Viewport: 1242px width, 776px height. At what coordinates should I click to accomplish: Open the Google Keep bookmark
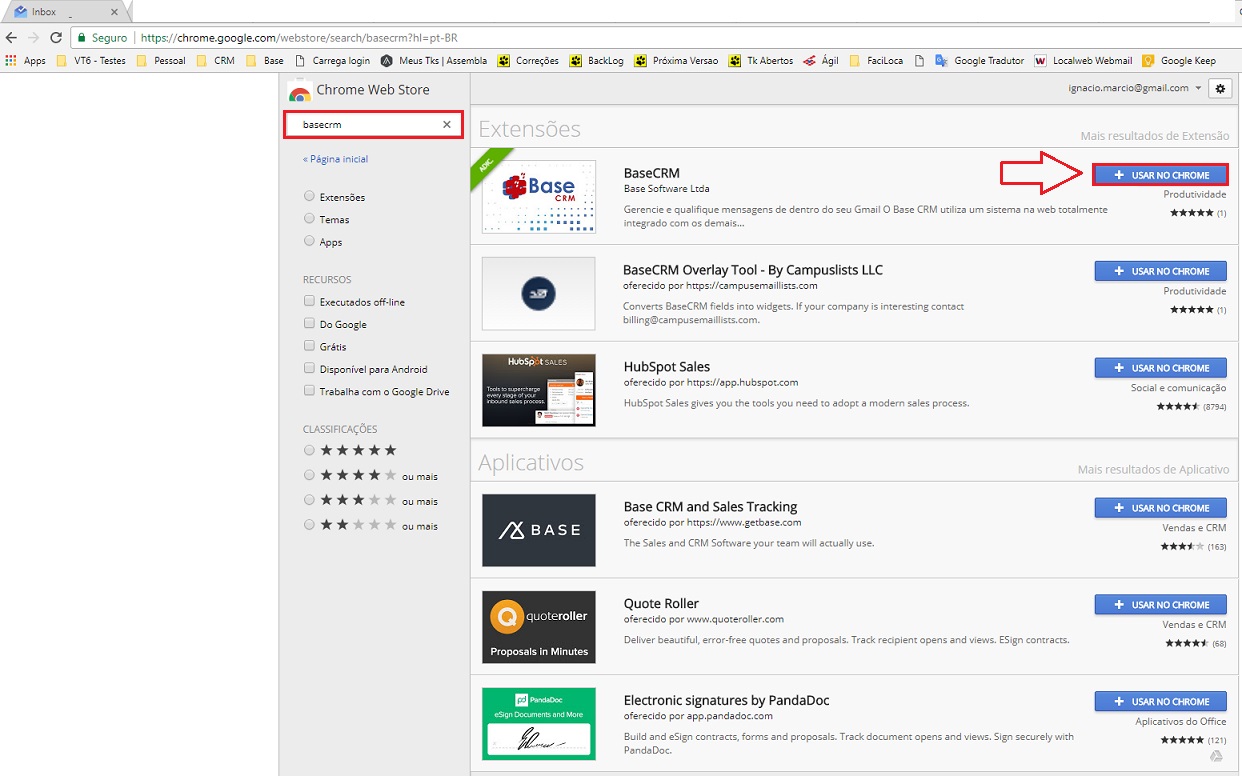1179,61
